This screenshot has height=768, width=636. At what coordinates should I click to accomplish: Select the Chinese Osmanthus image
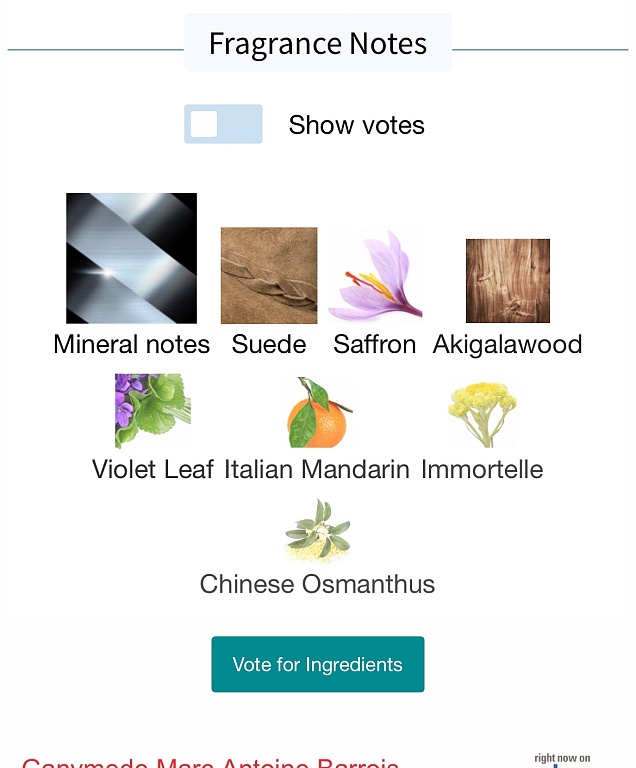click(318, 531)
